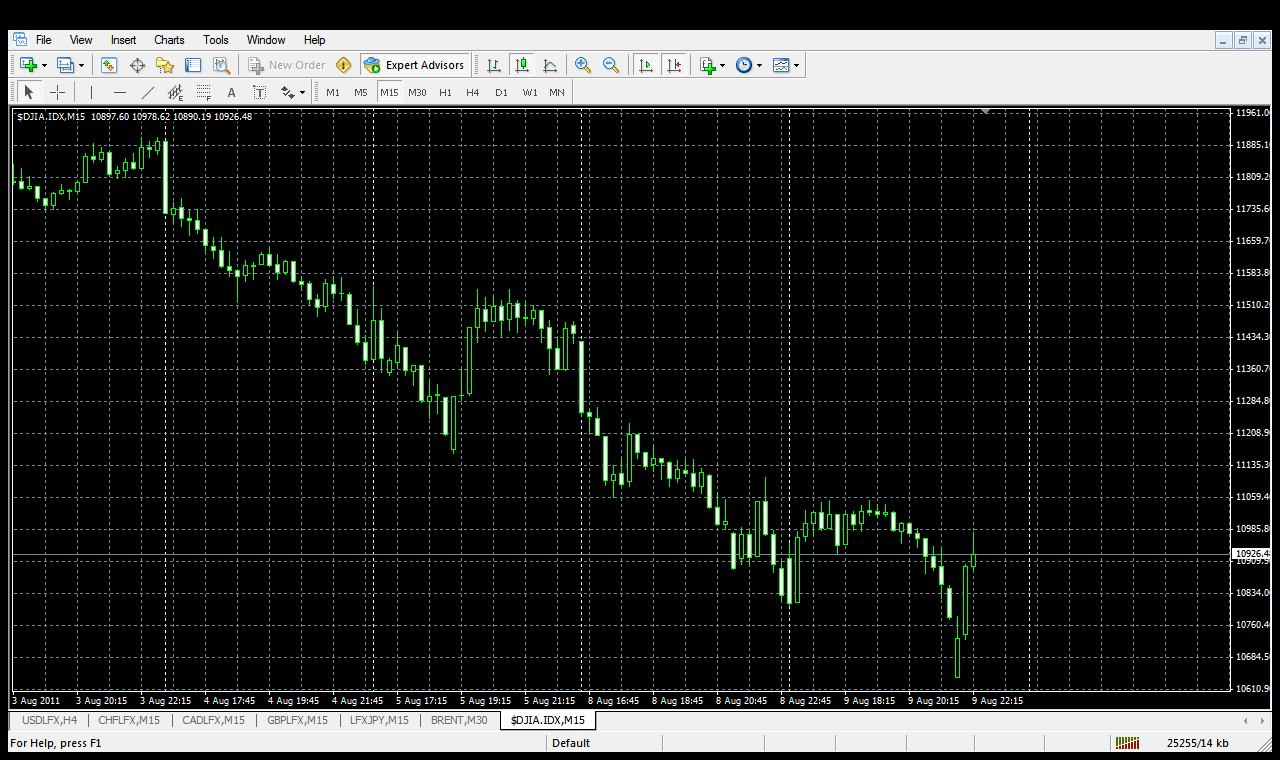This screenshot has width=1280, height=760.
Task: Enable Expert Advisors button
Action: tap(415, 65)
